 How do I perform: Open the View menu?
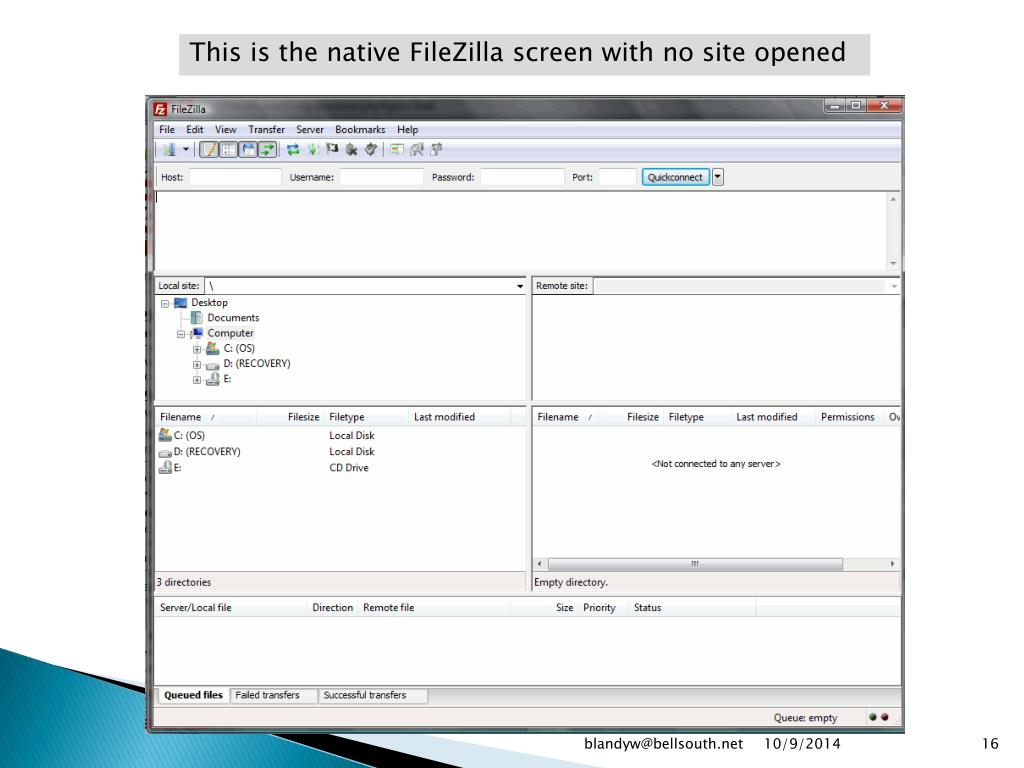(225, 129)
